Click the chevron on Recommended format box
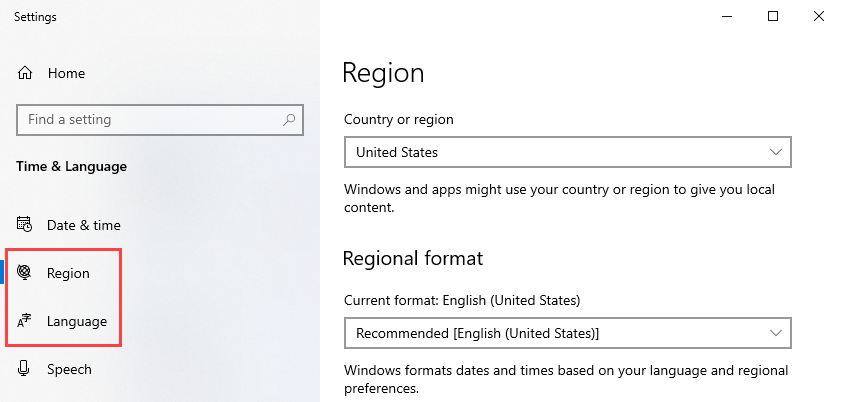 coord(776,332)
